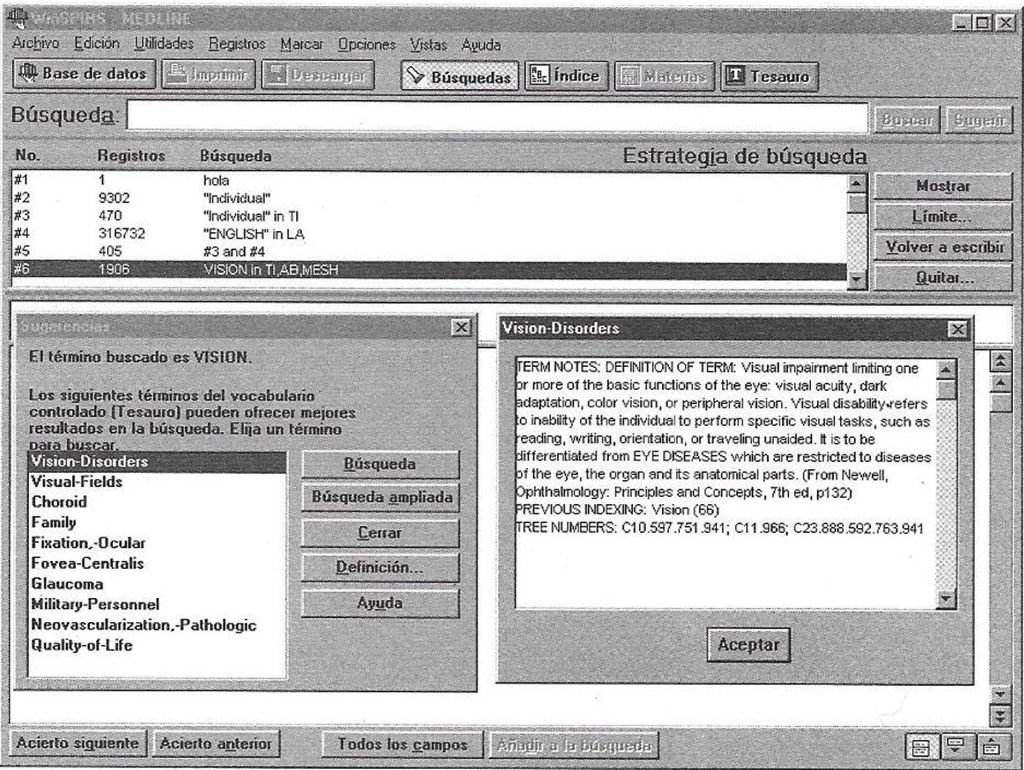The width and height of the screenshot is (1024, 770).
Task: Open the Base de datos toolbar button
Action: point(84,74)
